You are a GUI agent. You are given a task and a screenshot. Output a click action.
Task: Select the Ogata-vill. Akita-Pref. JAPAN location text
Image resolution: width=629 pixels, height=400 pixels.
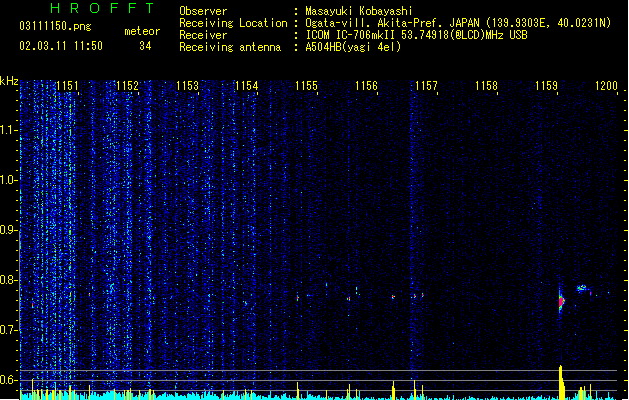point(458,23)
